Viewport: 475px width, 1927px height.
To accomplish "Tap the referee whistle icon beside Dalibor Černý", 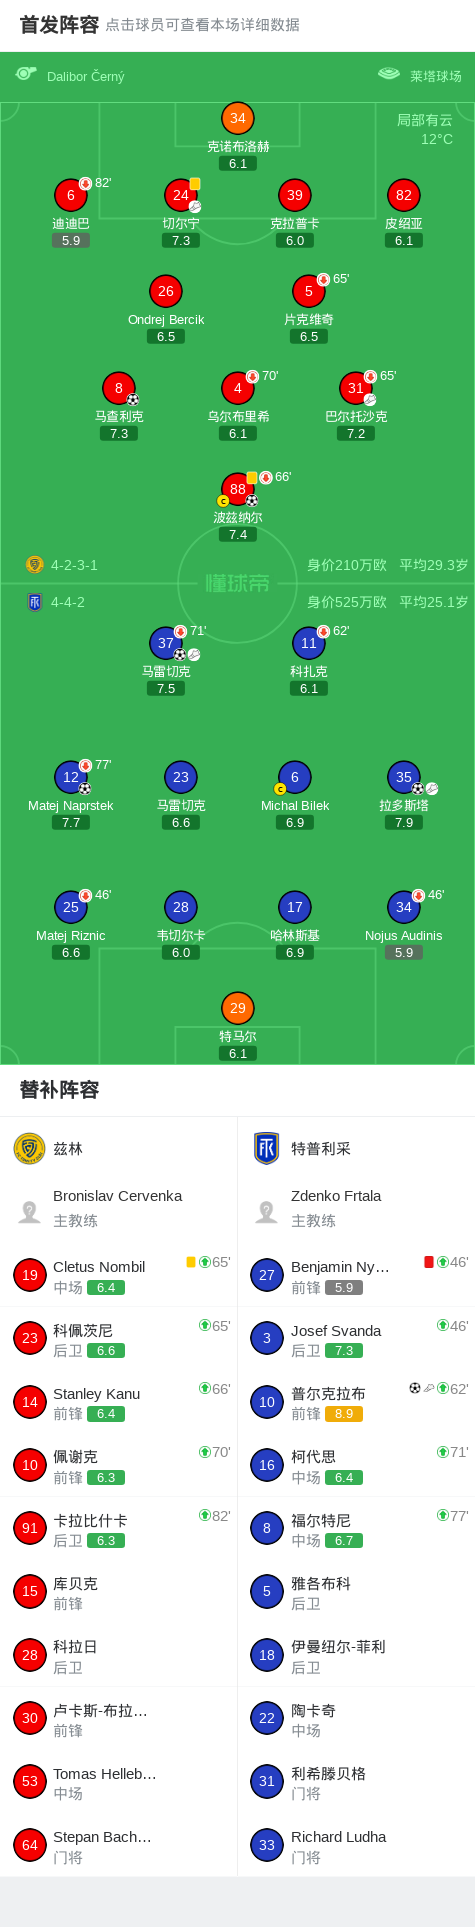I will [x=26, y=73].
